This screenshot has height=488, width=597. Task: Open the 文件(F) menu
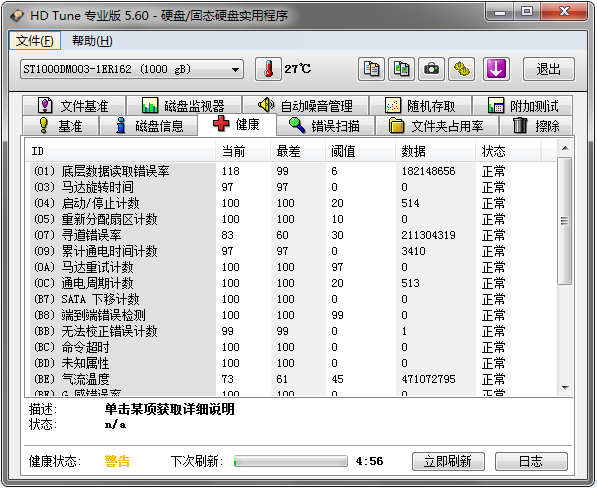click(35, 41)
